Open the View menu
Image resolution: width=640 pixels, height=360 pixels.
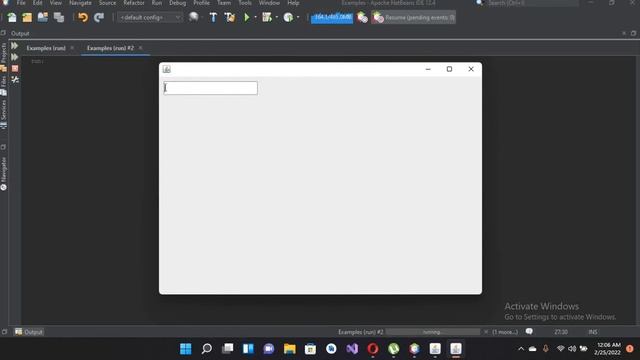56,3
